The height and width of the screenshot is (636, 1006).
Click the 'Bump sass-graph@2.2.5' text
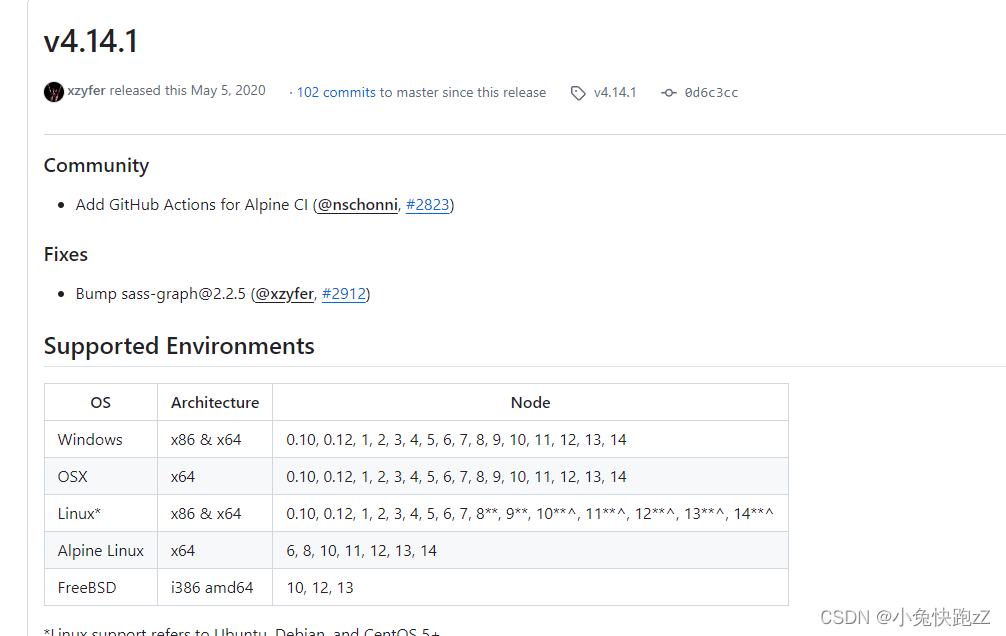[160, 294]
